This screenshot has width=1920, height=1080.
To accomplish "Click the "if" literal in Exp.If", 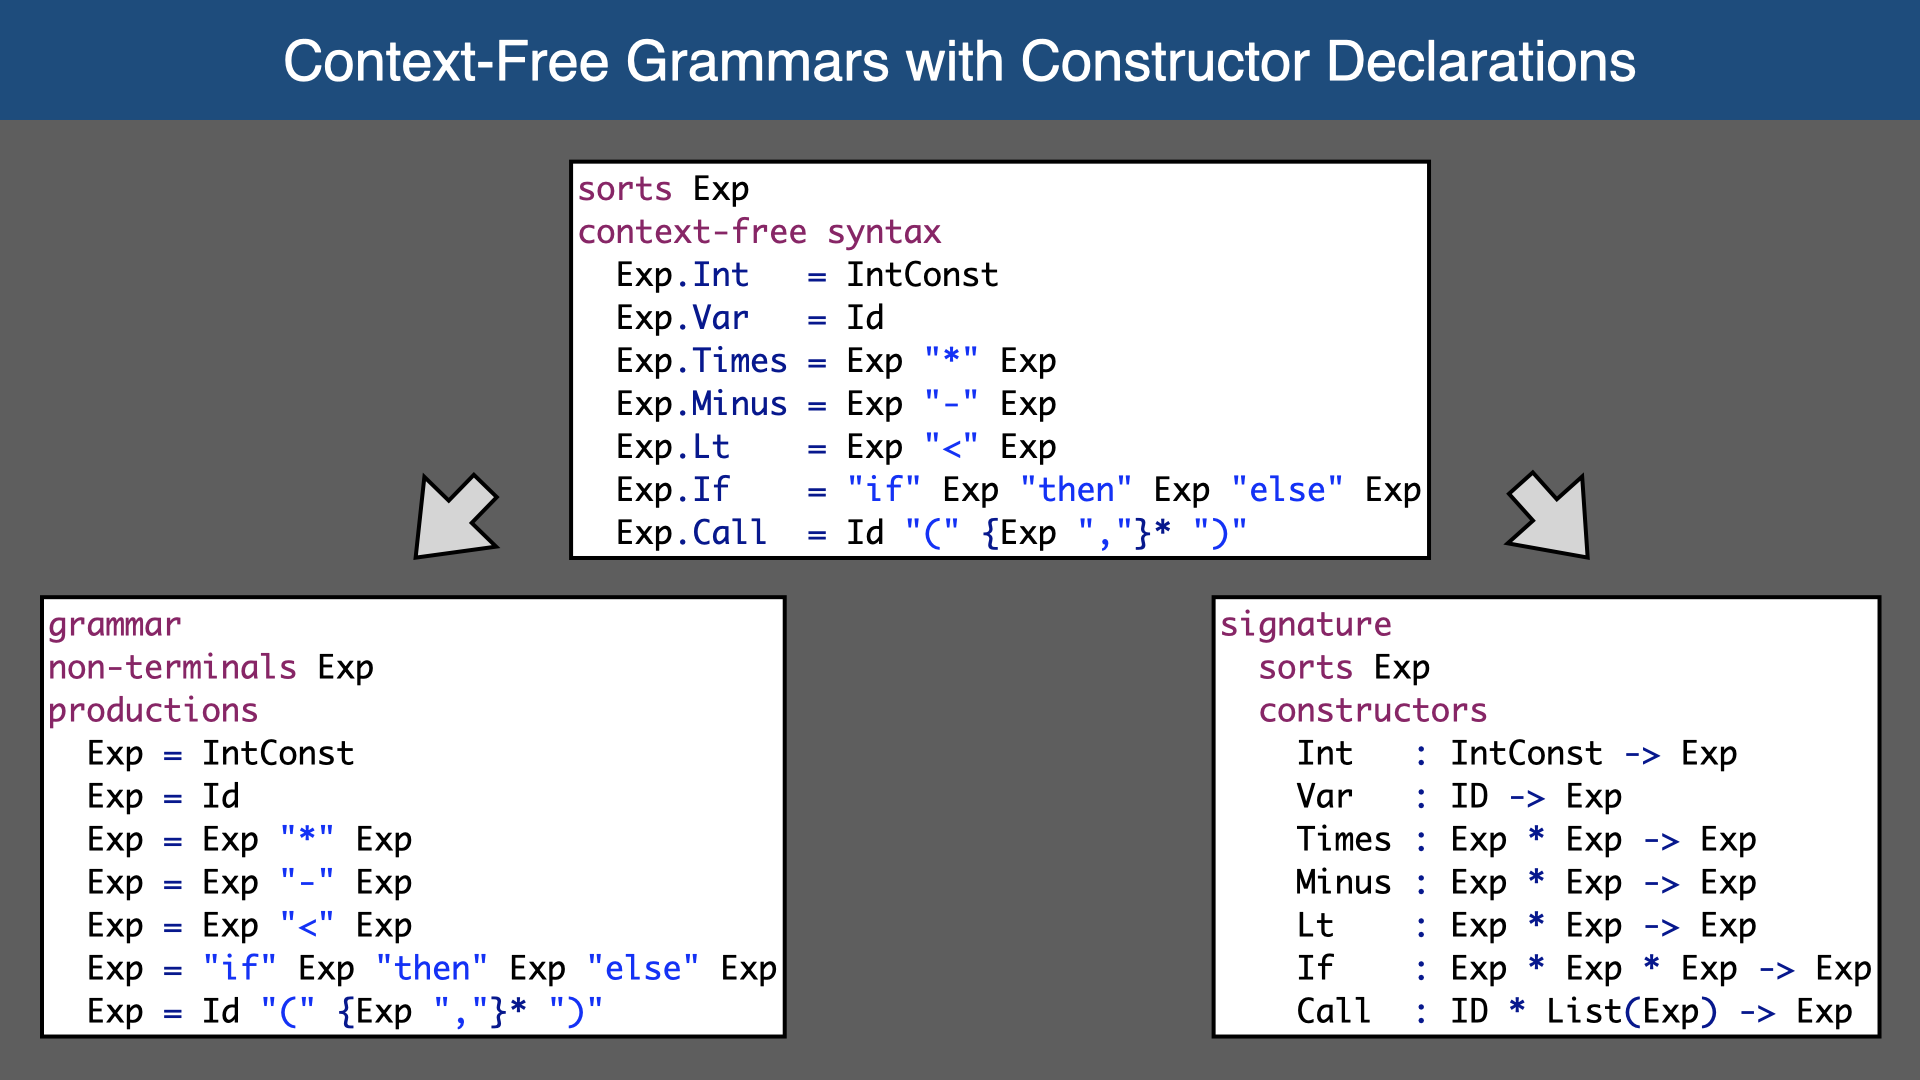I will click(883, 490).
